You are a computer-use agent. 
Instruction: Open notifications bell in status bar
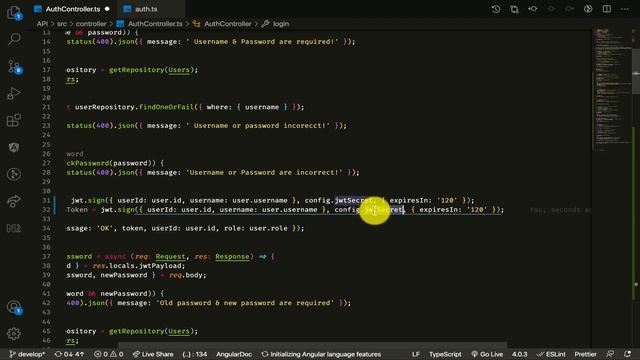pyautogui.click(x=627, y=354)
